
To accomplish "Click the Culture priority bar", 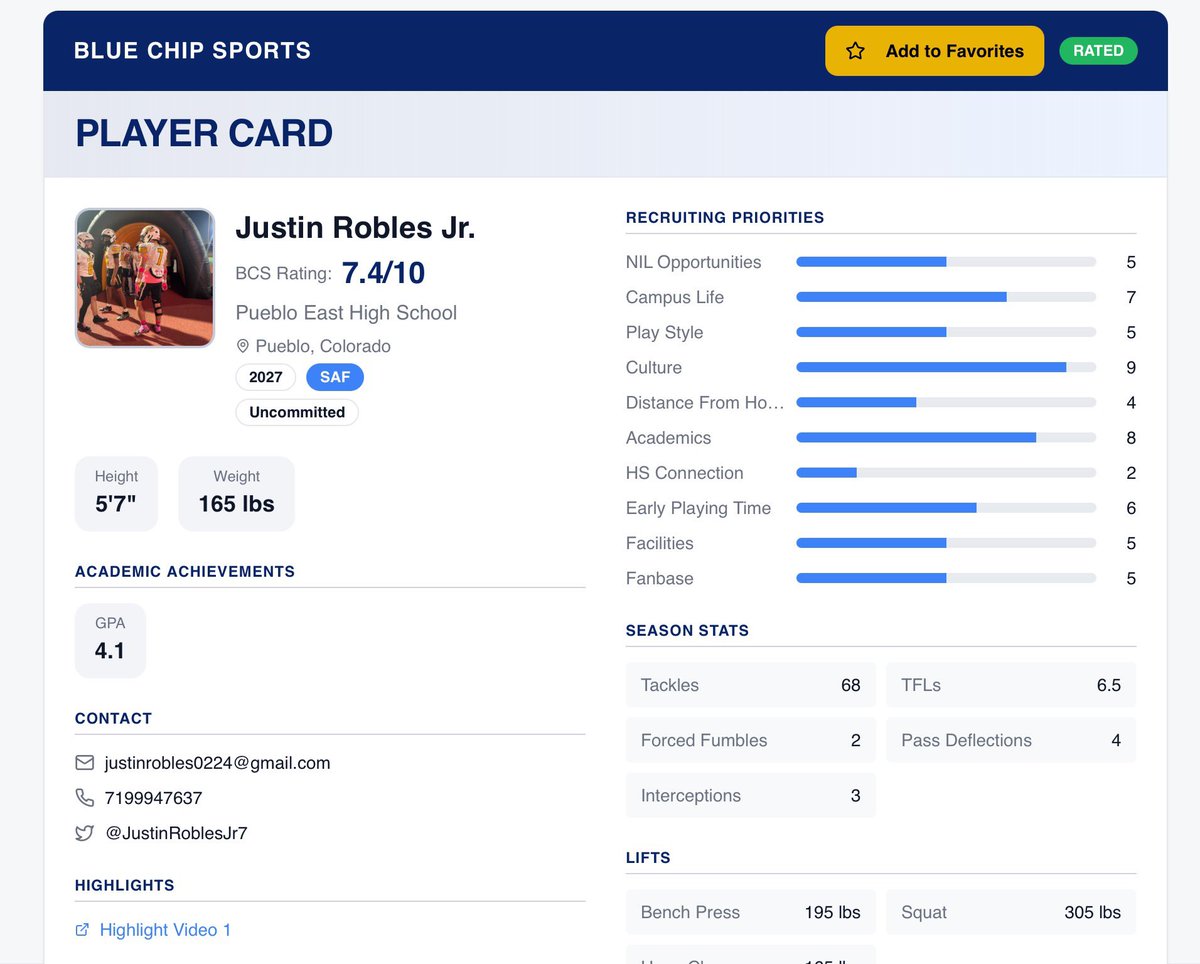I will [x=946, y=367].
